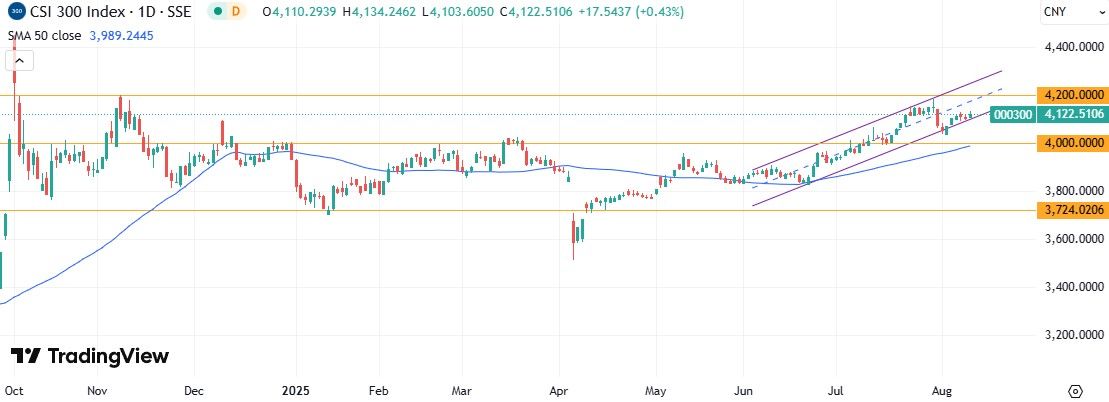Click the 3,724.0206 orange price label

[1071, 209]
